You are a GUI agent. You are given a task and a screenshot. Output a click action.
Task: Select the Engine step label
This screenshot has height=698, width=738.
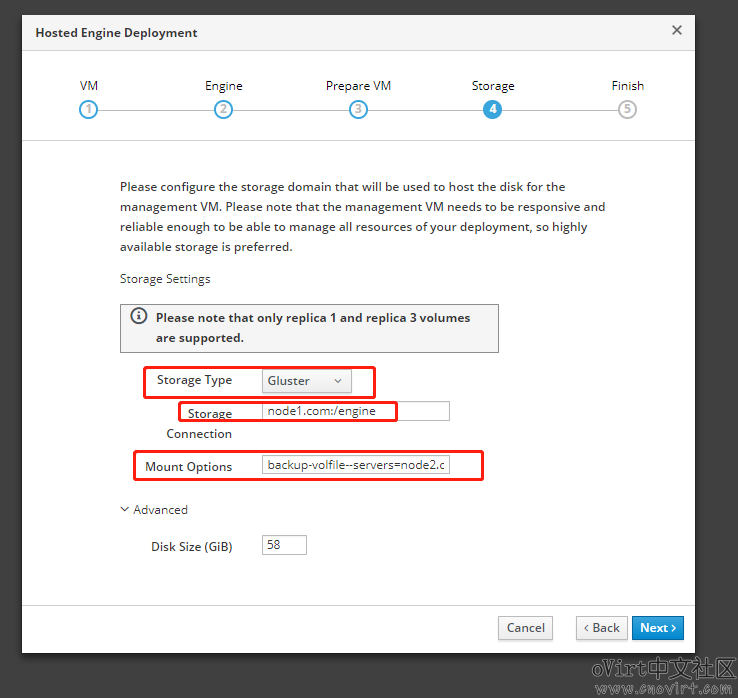coord(224,86)
